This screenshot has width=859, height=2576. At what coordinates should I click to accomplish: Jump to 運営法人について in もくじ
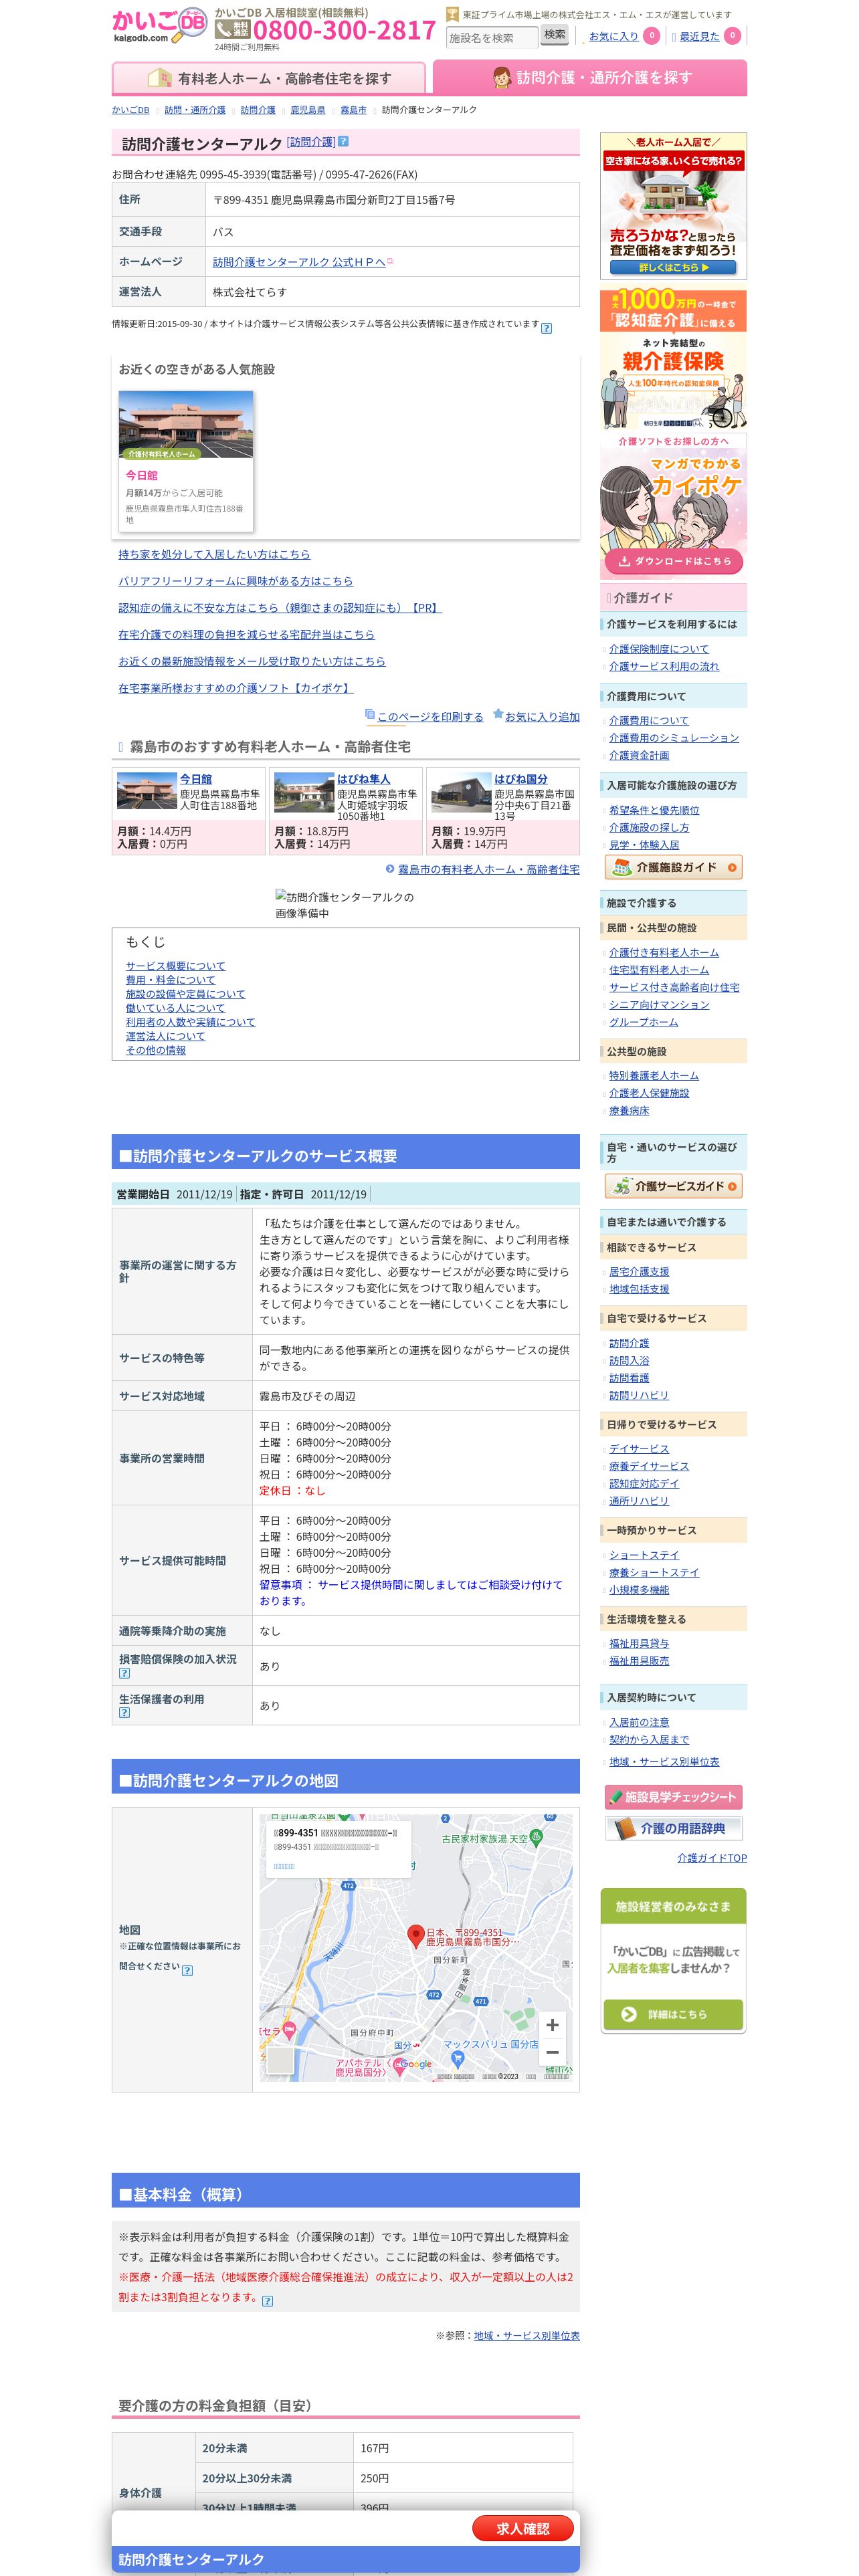point(166,1036)
